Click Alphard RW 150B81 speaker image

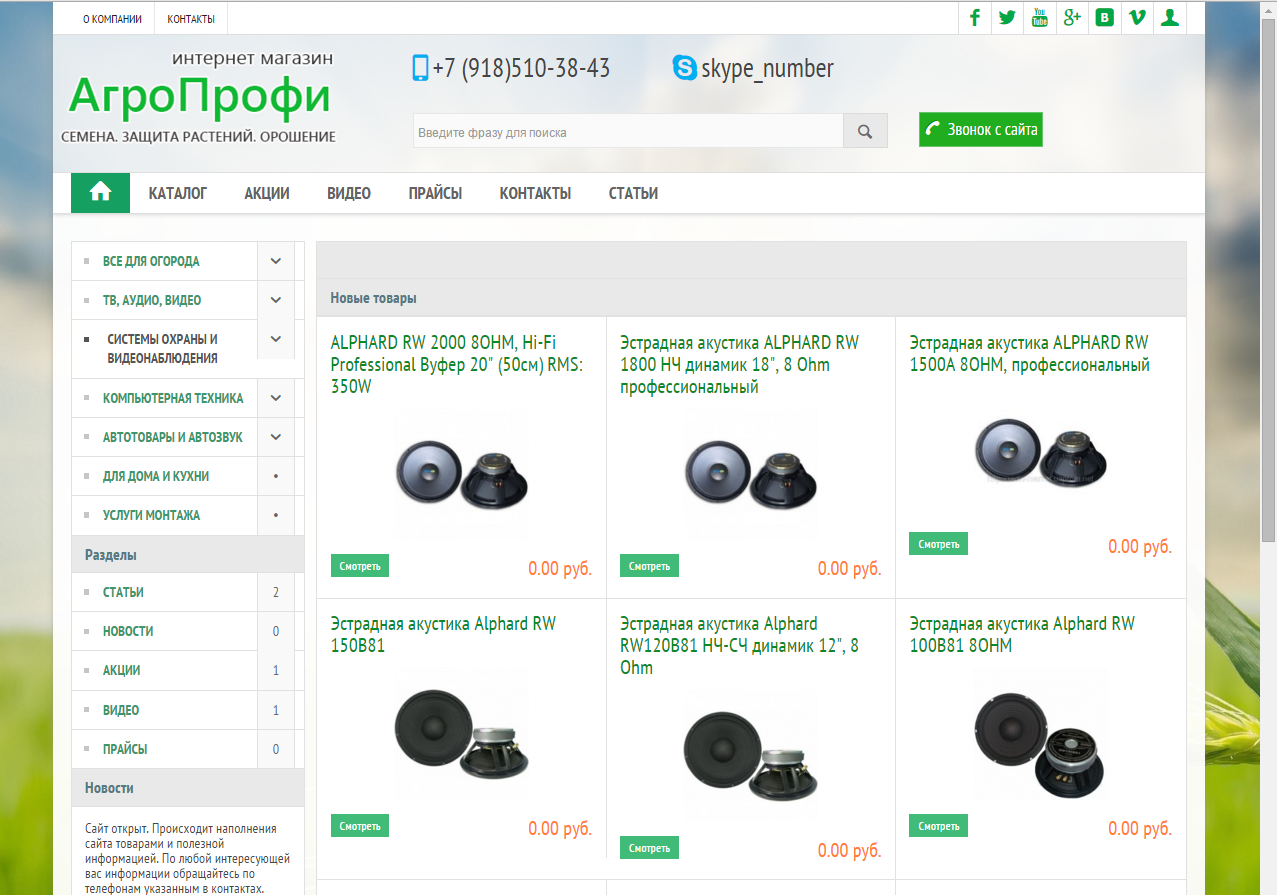tap(461, 736)
